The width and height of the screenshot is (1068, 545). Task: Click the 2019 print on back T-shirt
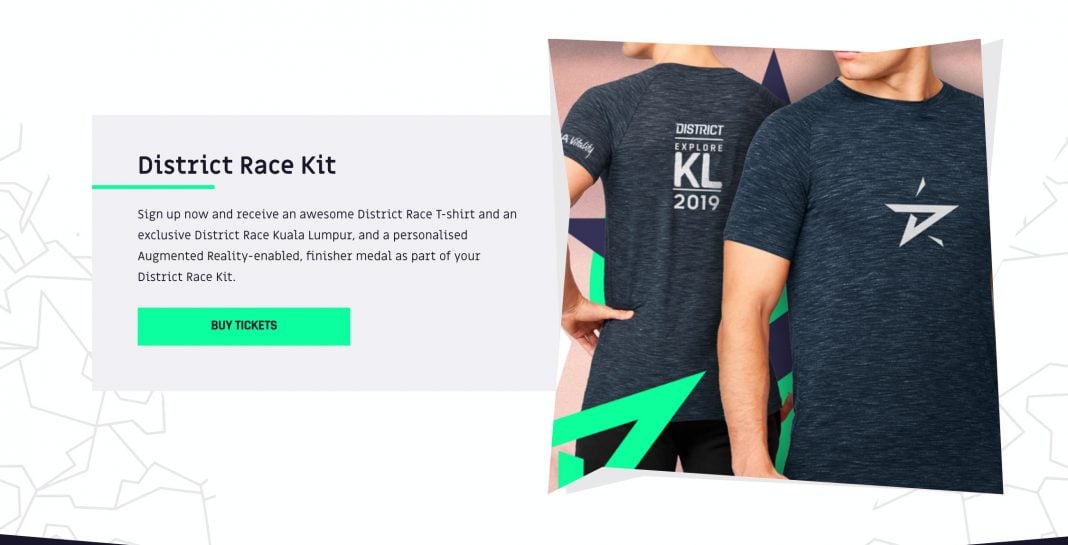pyautogui.click(x=696, y=202)
